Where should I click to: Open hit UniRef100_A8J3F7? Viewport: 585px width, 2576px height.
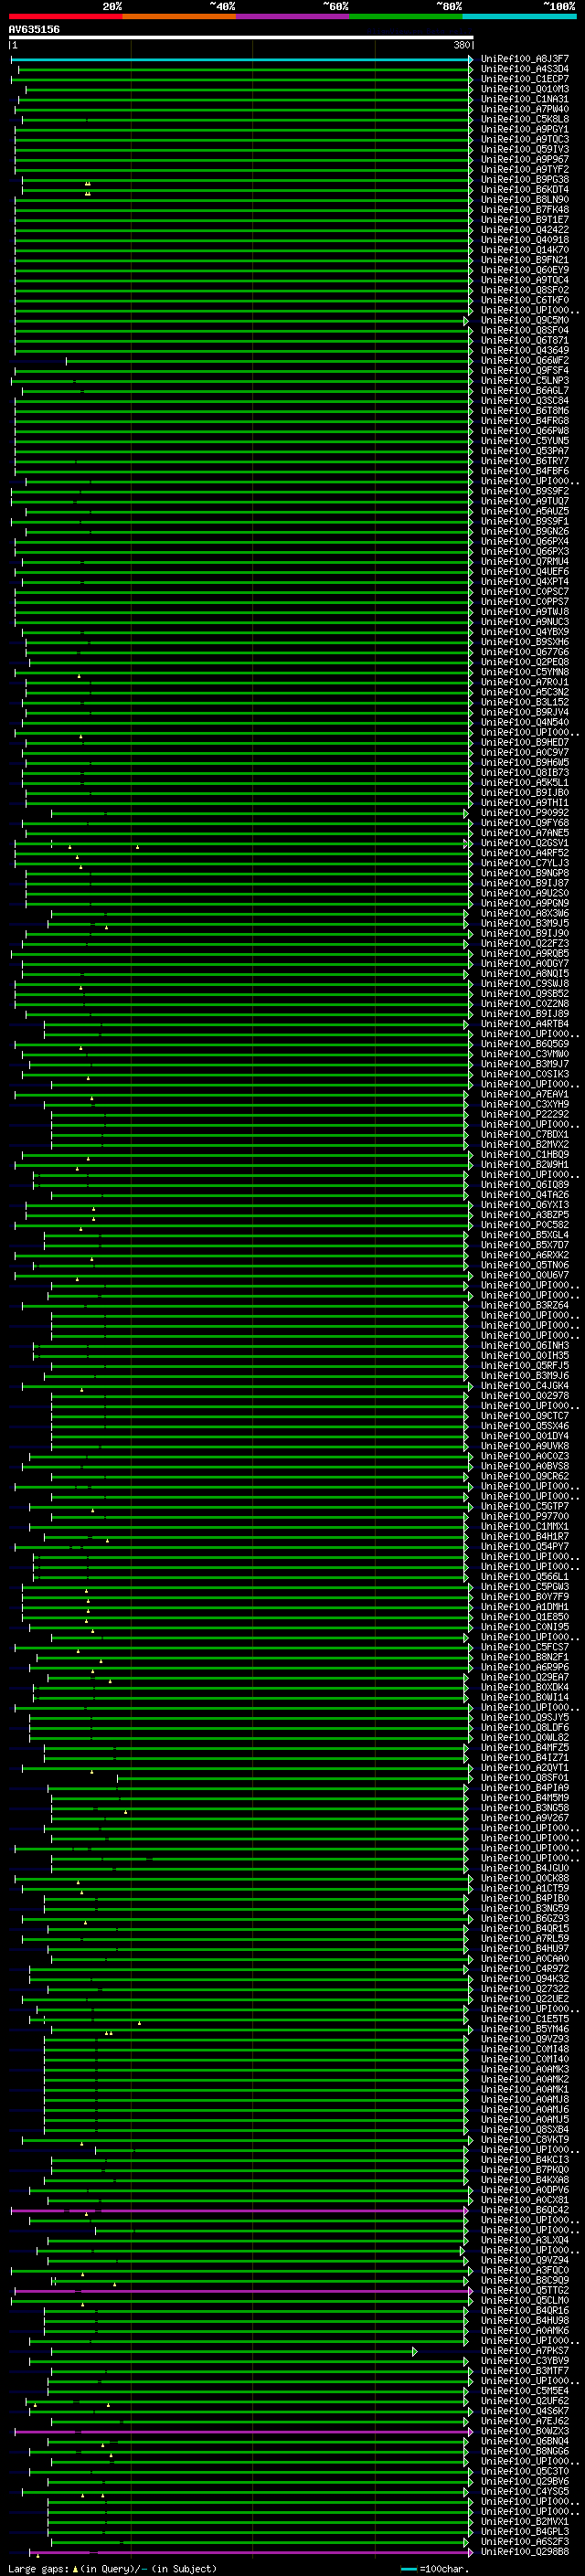click(x=525, y=59)
